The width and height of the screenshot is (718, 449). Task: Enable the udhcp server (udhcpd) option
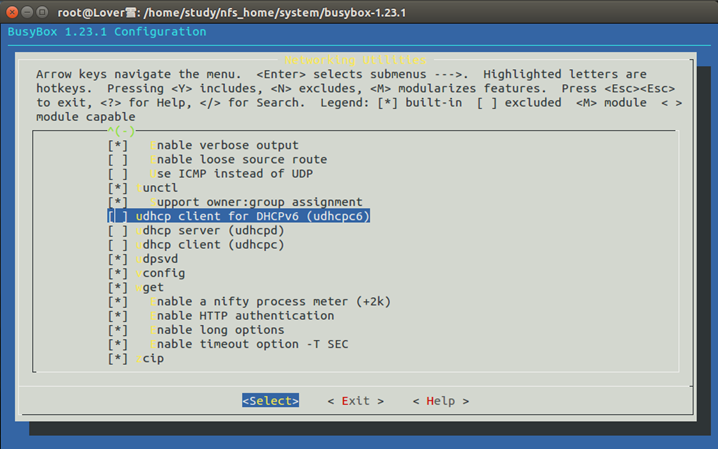click(118, 230)
